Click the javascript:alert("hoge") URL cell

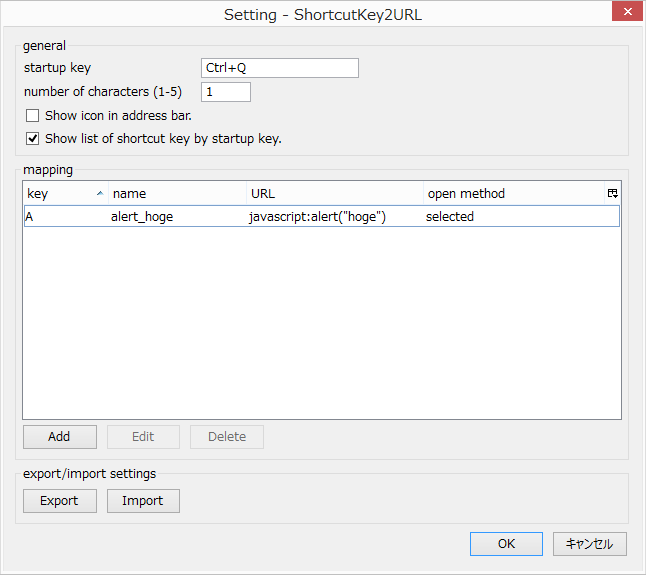click(x=317, y=217)
